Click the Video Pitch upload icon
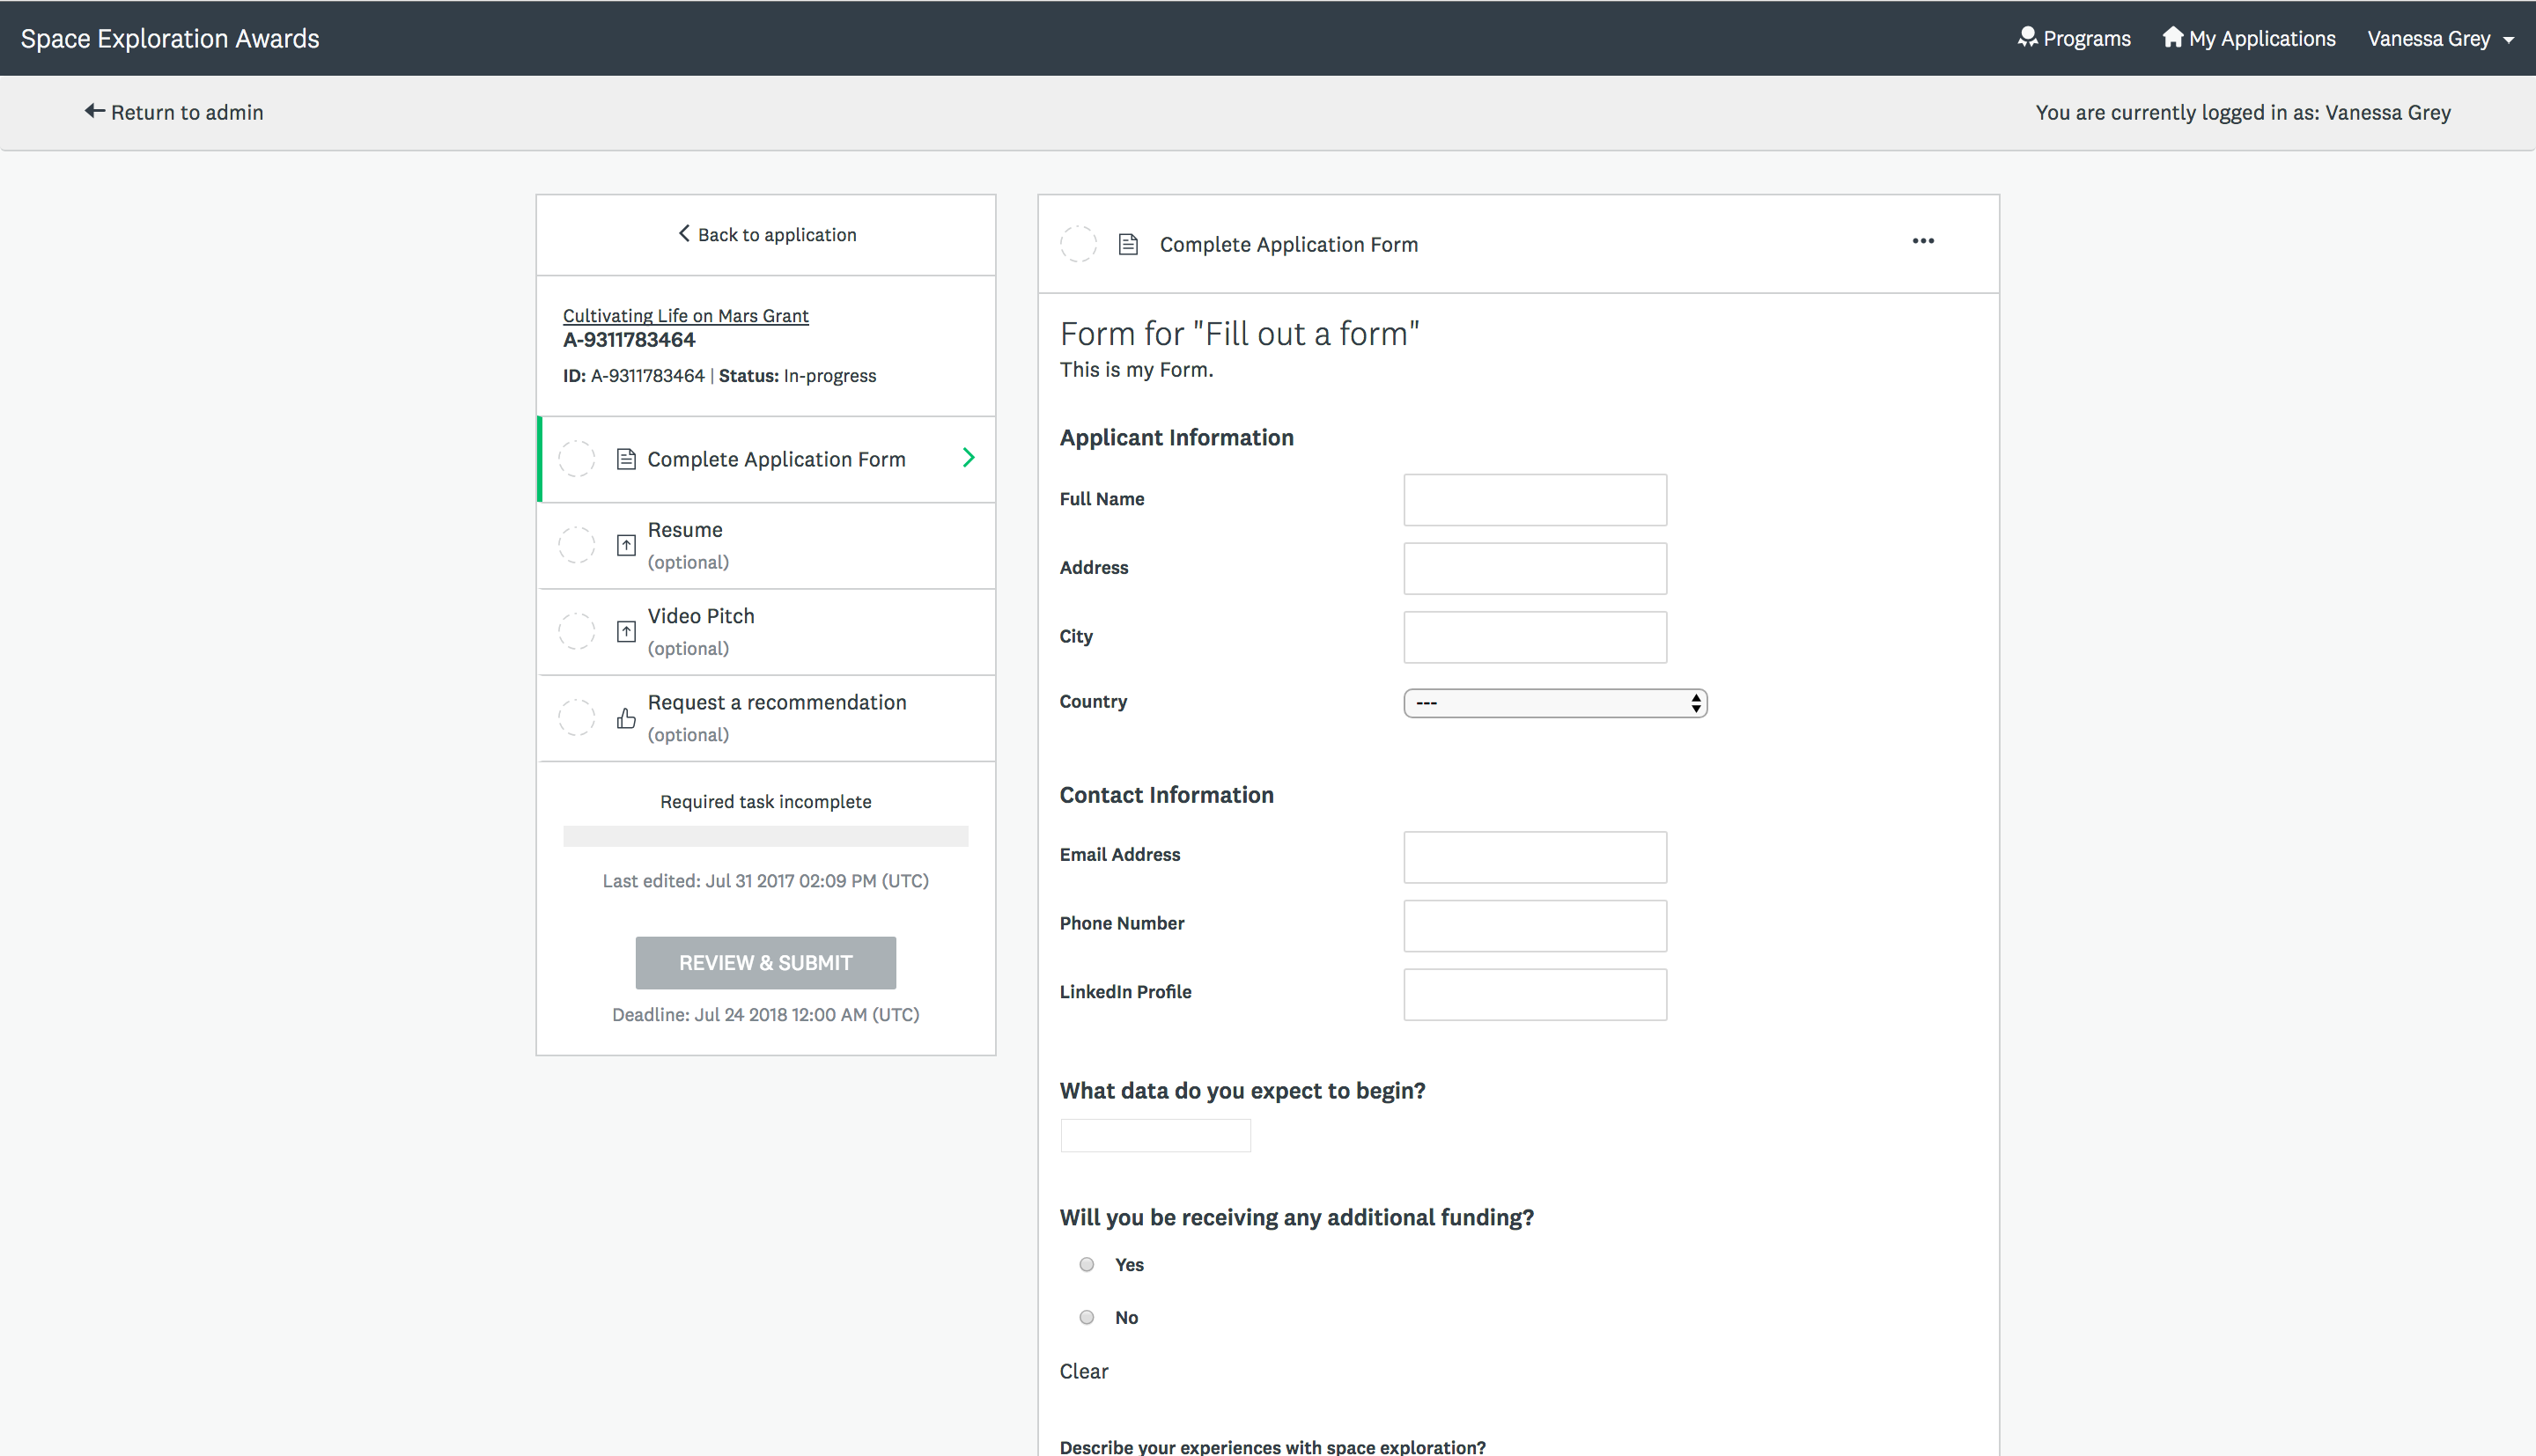The image size is (2536, 1456). tap(626, 631)
